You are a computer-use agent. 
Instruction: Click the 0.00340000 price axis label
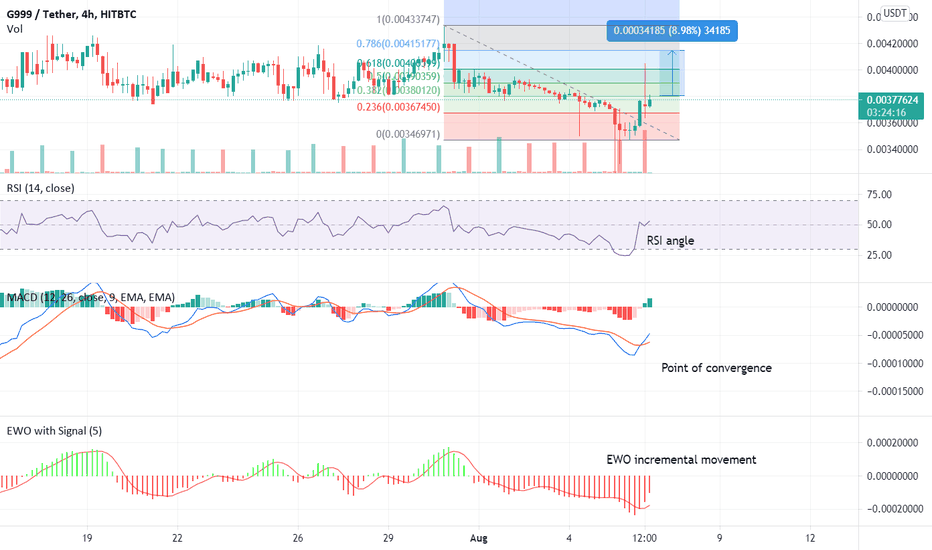(892, 150)
